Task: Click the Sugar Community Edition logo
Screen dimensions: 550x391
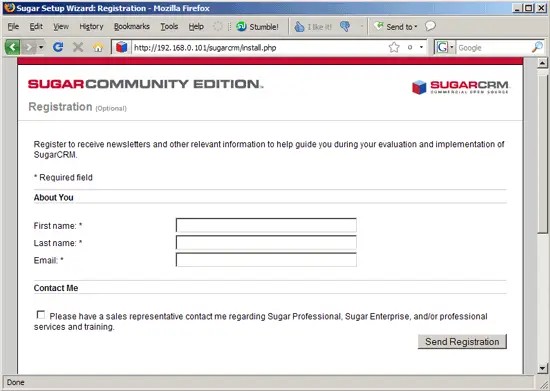Action: [x=146, y=84]
